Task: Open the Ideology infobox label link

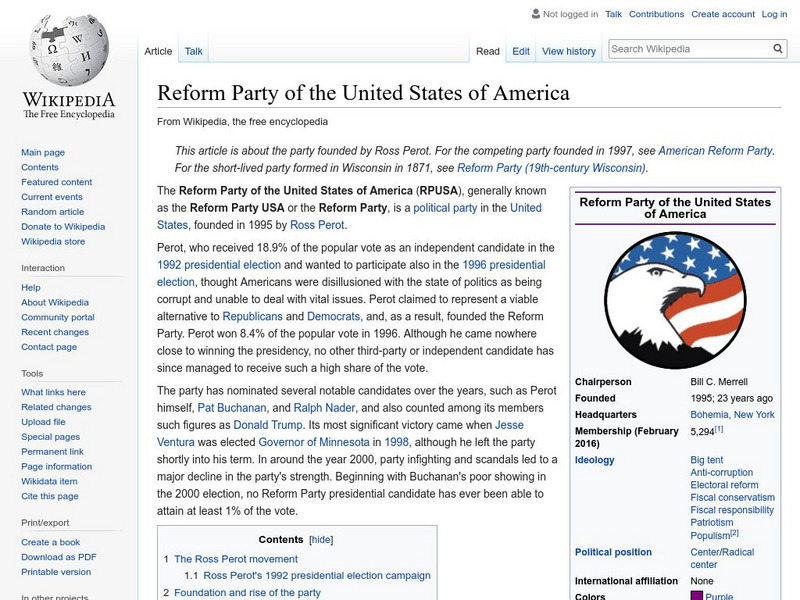Action: [x=594, y=460]
